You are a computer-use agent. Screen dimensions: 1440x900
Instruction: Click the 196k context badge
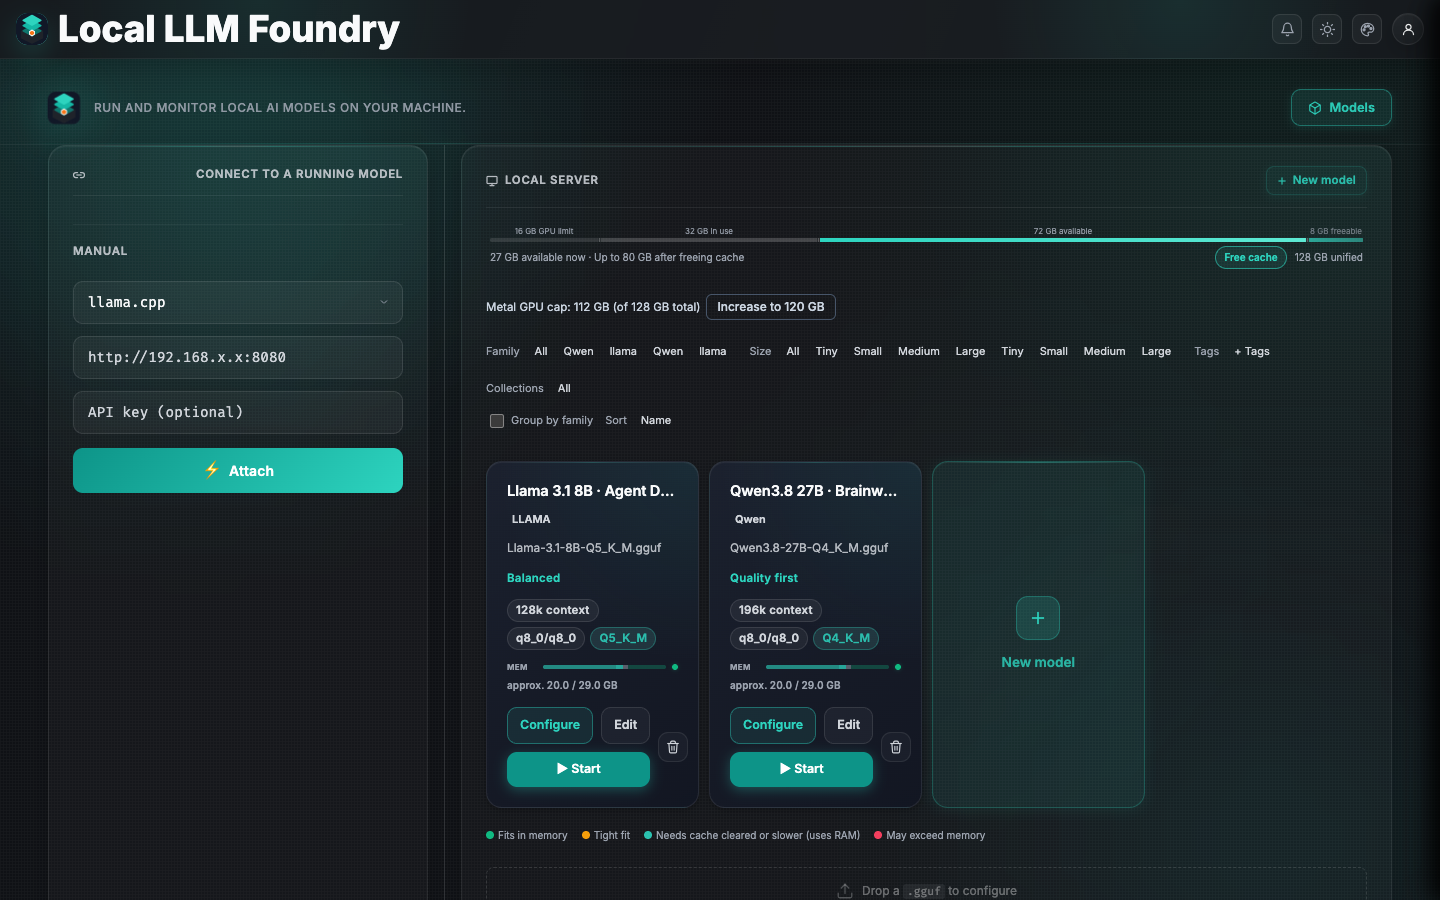click(x=776, y=610)
